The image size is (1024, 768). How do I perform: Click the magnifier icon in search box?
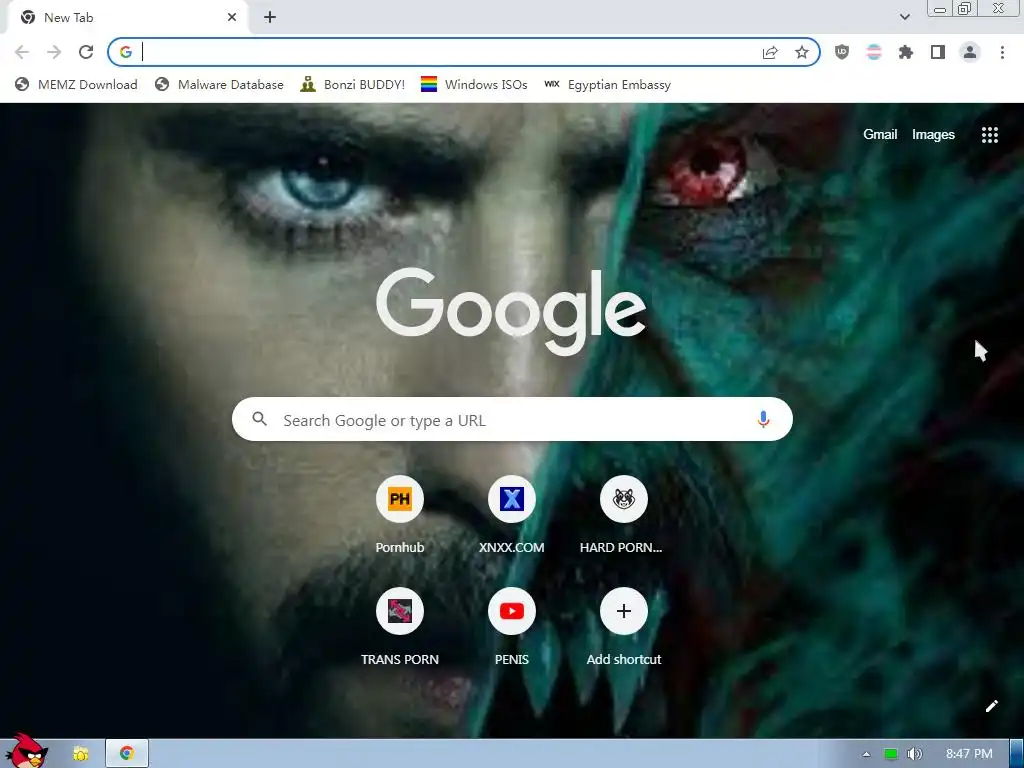pos(259,419)
